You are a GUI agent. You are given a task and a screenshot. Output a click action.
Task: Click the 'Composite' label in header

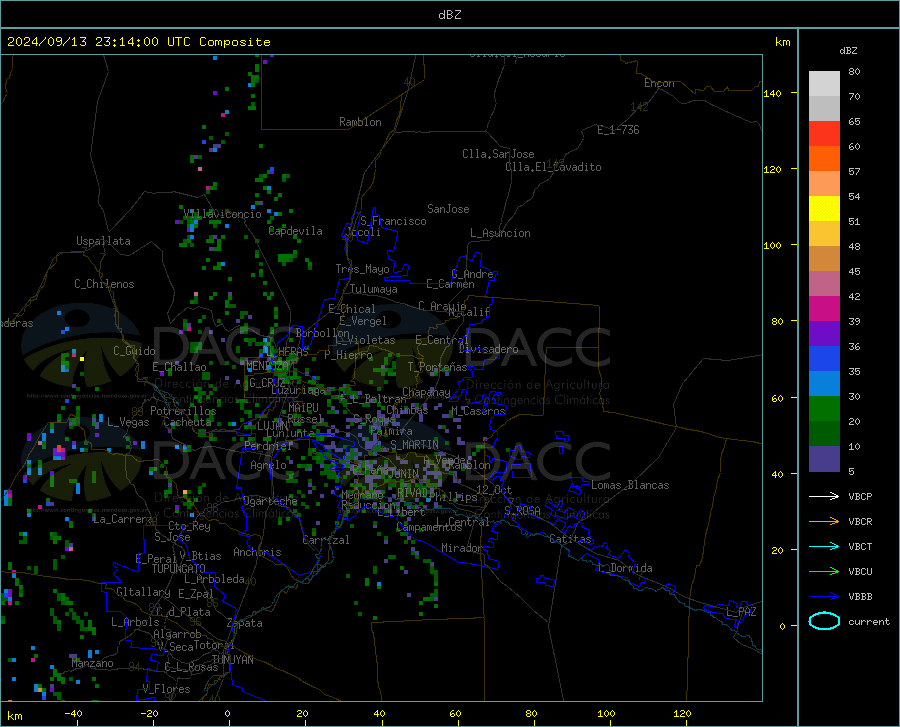pyautogui.click(x=235, y=42)
